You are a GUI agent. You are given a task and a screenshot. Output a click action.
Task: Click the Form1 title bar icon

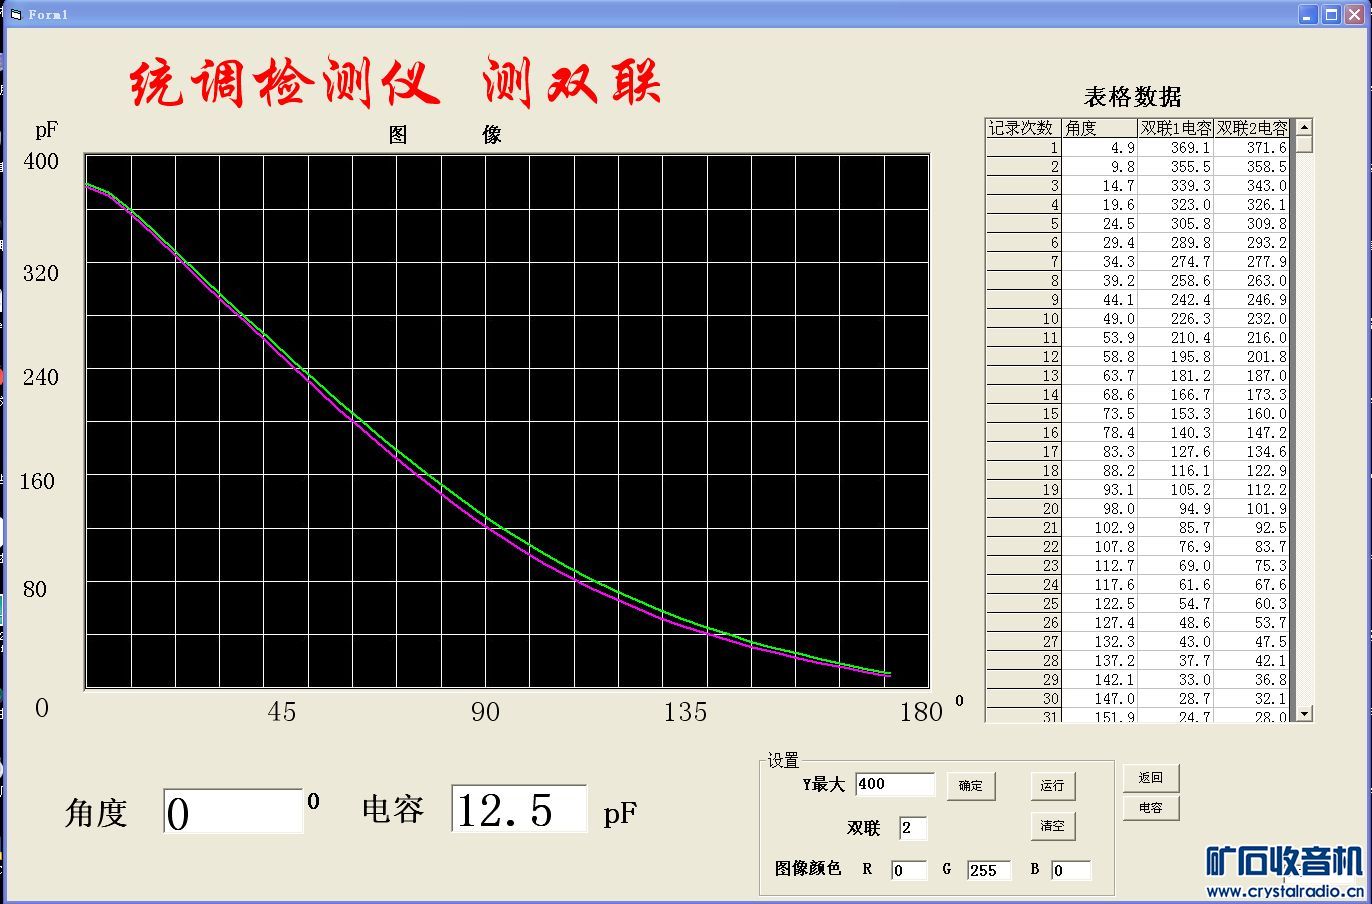tap(15, 14)
